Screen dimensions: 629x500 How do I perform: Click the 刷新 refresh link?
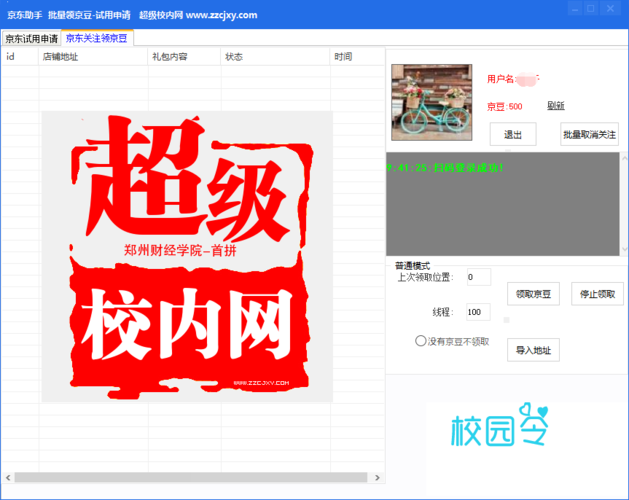tap(556, 106)
